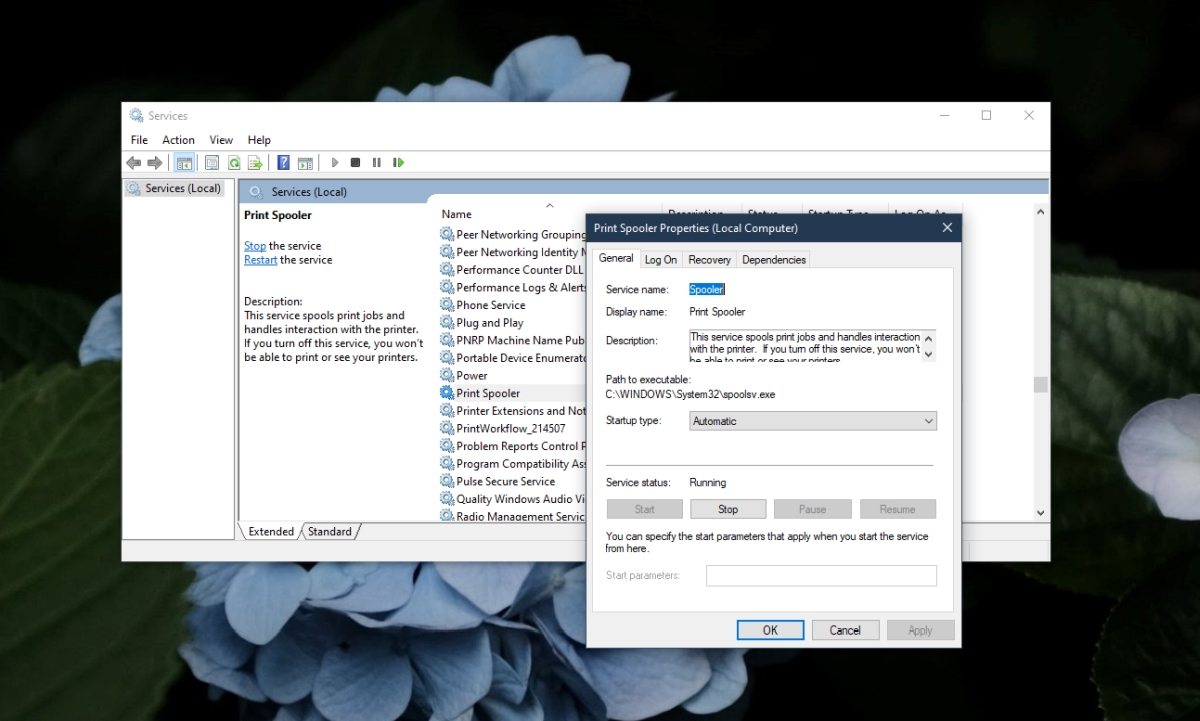Viewport: 1200px width, 721px height.
Task: Click services list scrollbar up arrow
Action: [x=1040, y=212]
